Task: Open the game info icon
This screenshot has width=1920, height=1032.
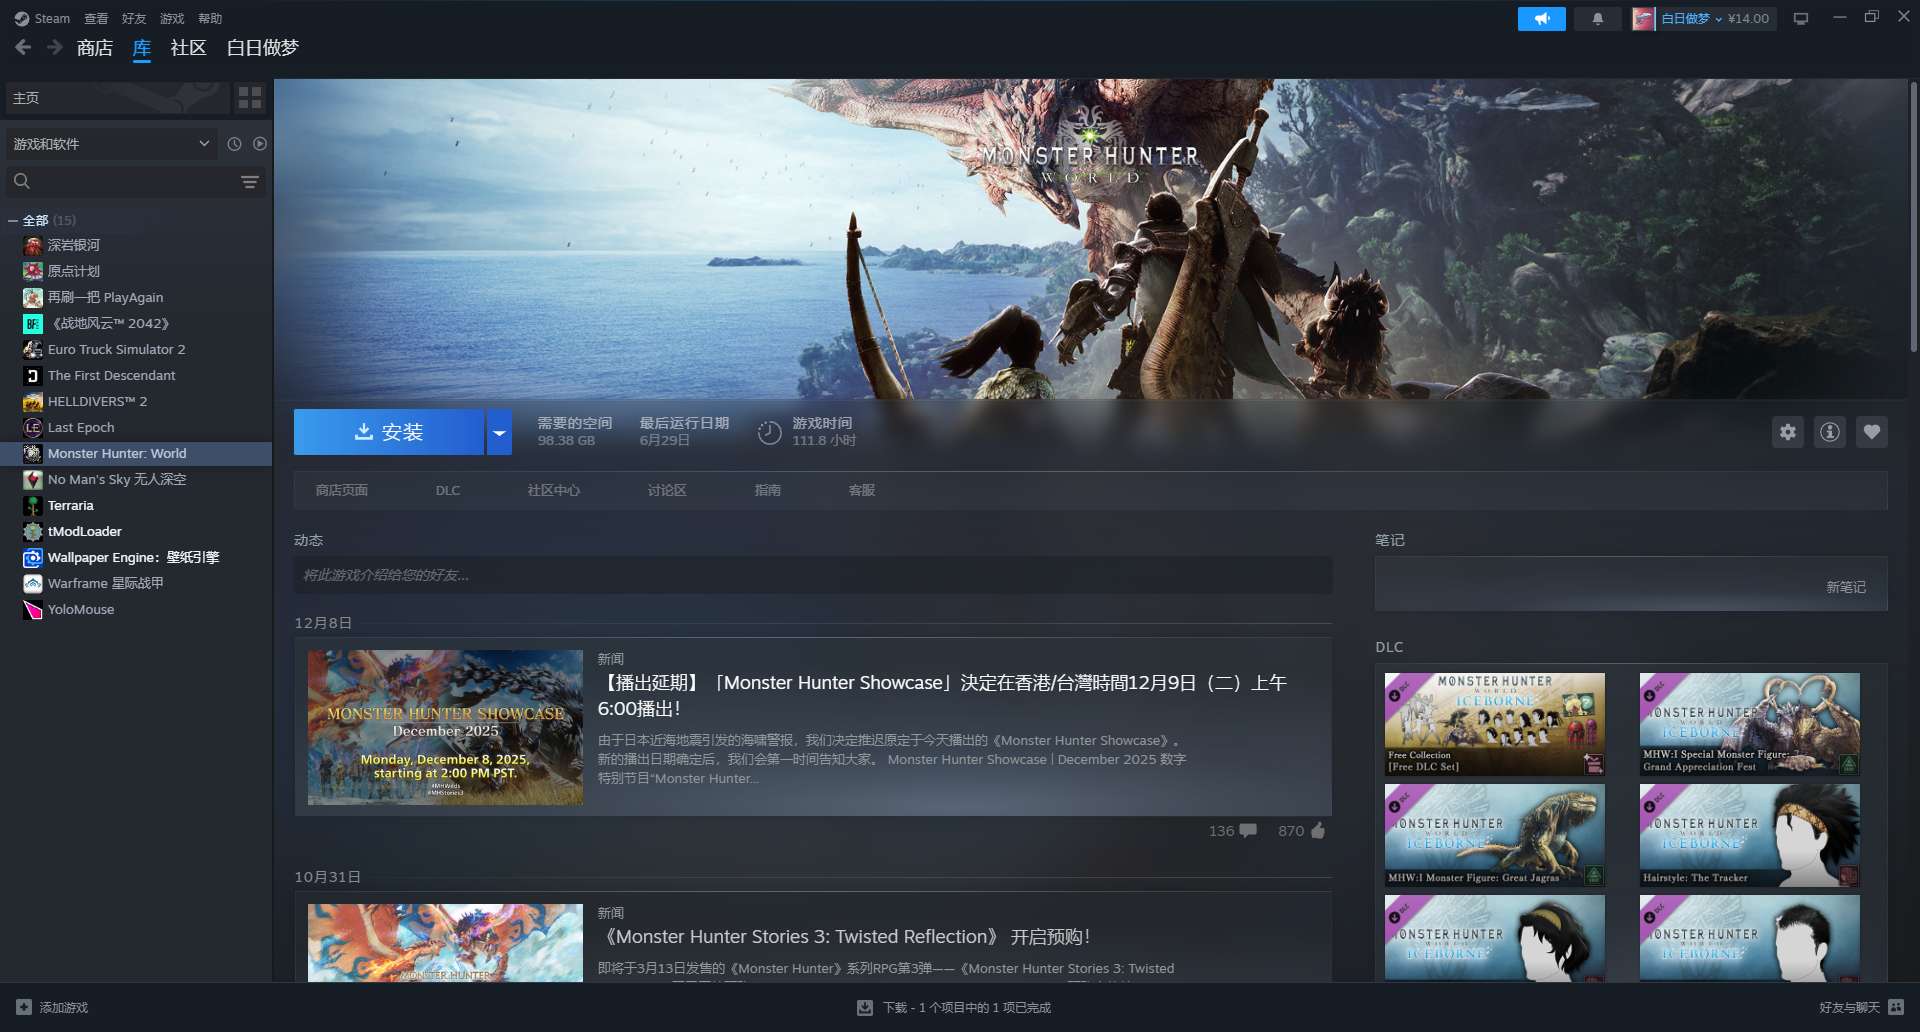Action: point(1829,432)
